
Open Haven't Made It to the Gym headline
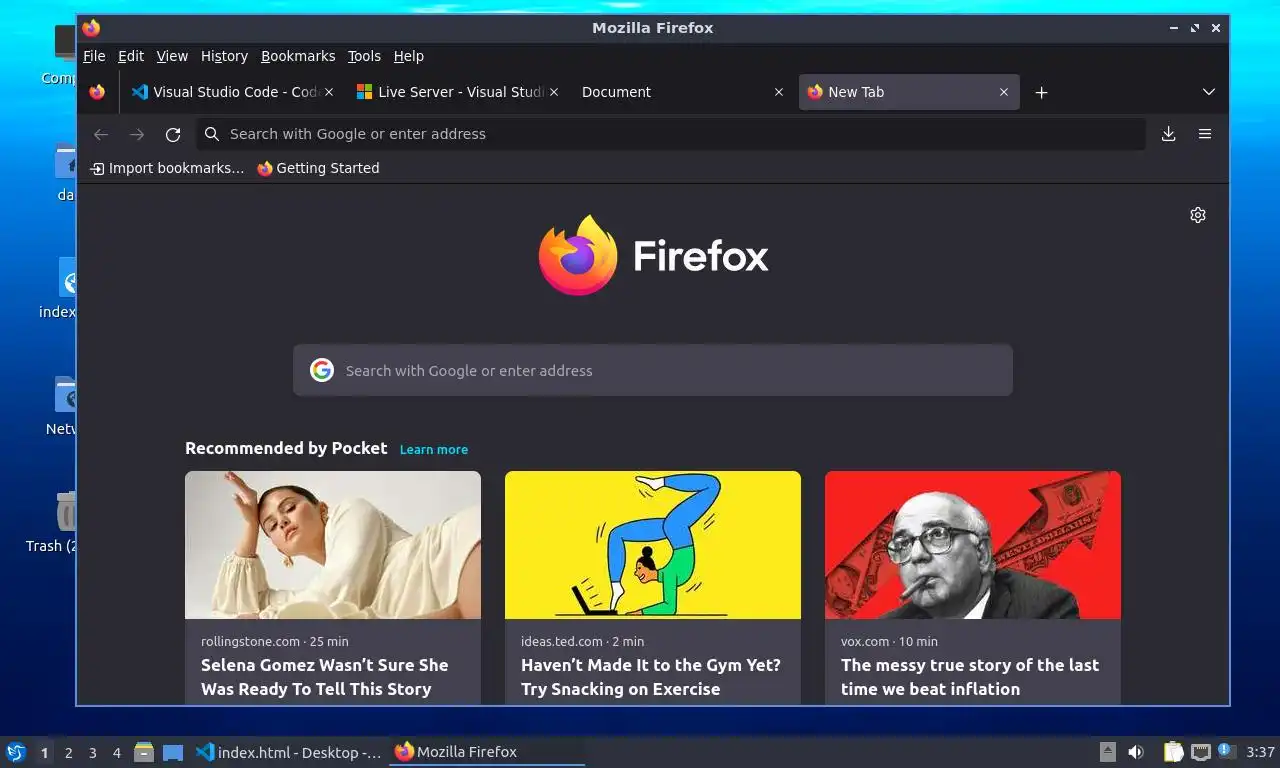point(651,677)
